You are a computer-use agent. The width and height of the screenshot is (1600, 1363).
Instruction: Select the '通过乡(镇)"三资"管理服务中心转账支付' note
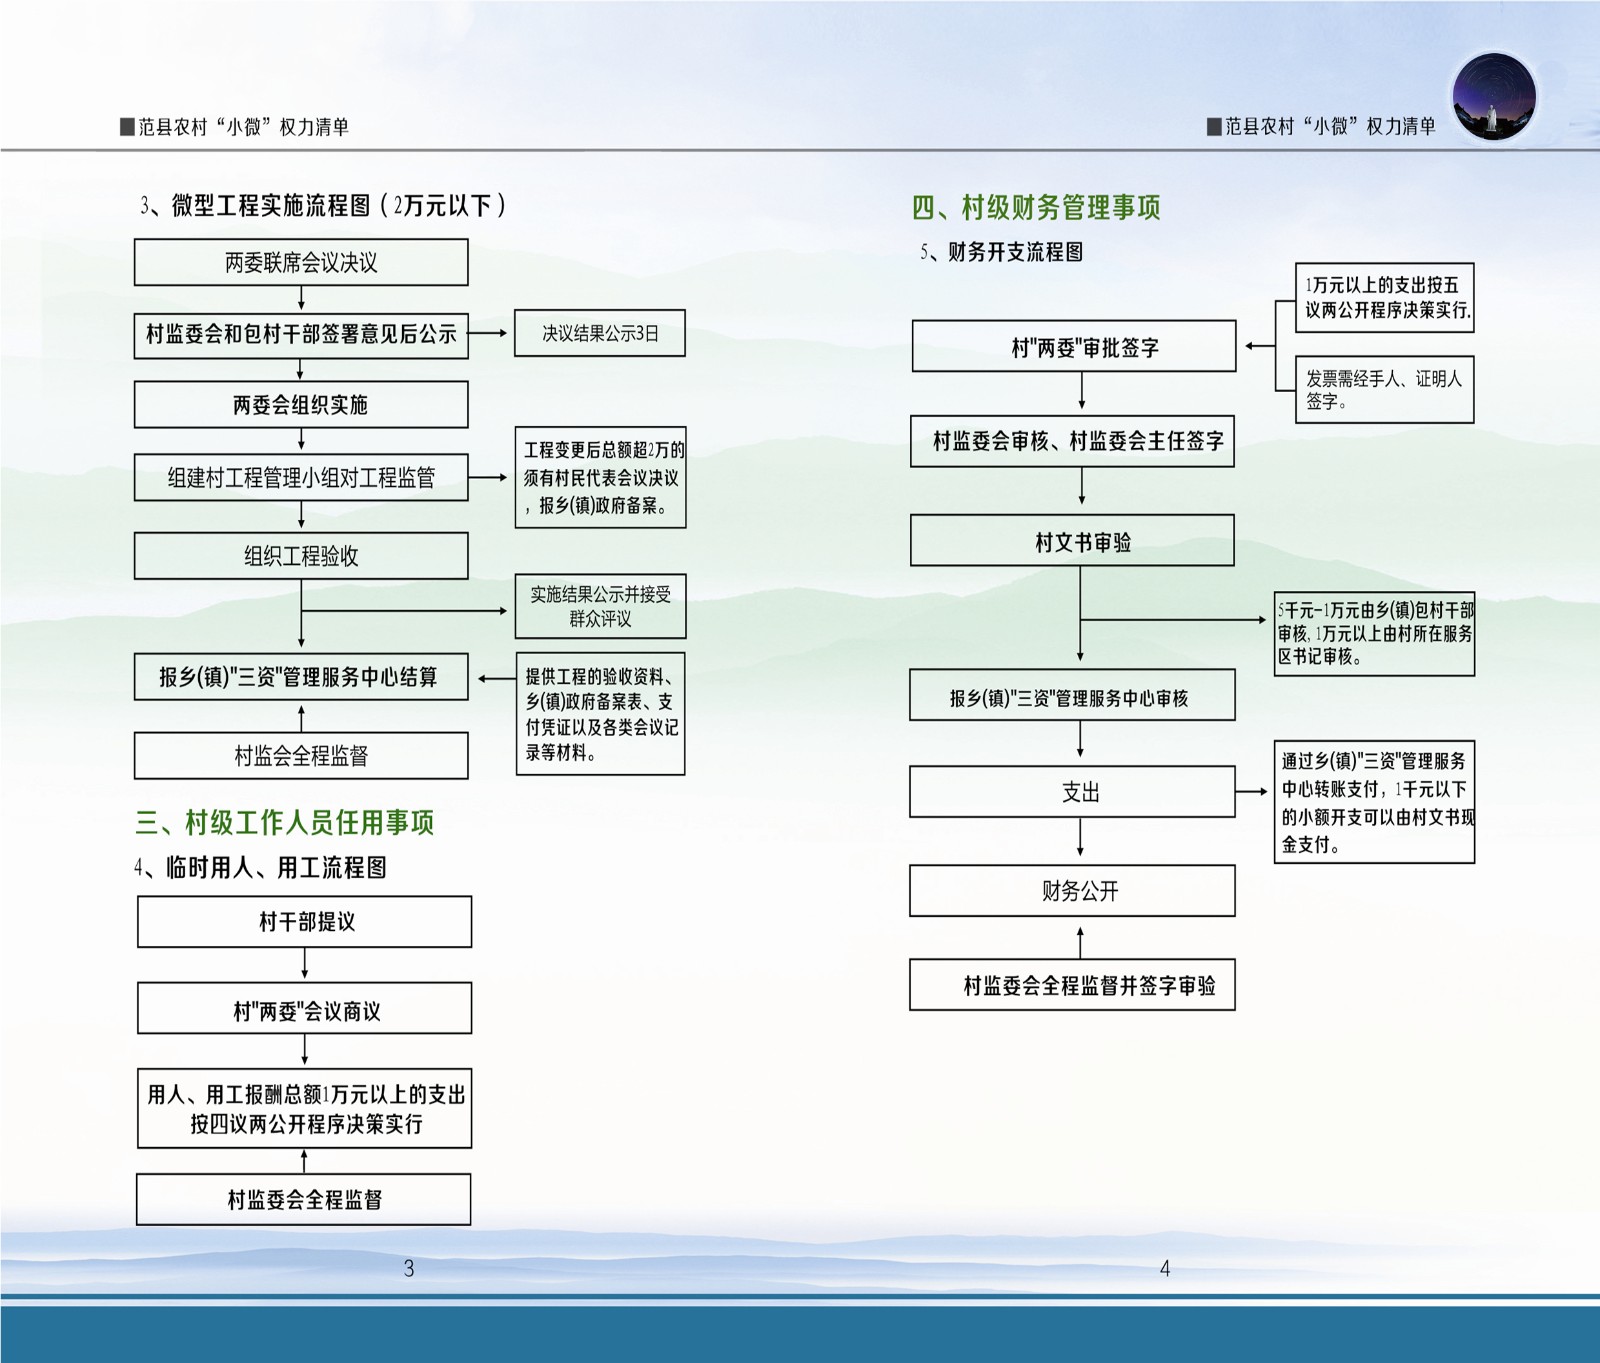(x=1374, y=802)
